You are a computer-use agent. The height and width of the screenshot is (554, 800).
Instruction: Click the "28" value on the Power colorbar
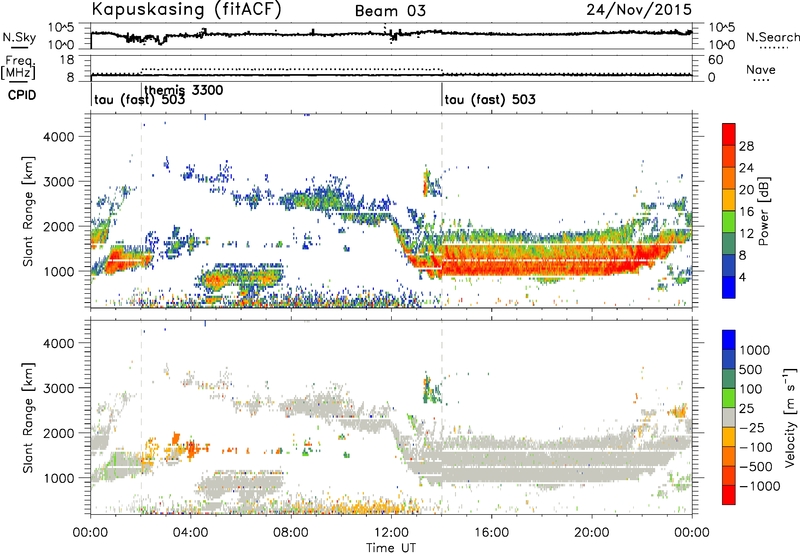pos(746,146)
